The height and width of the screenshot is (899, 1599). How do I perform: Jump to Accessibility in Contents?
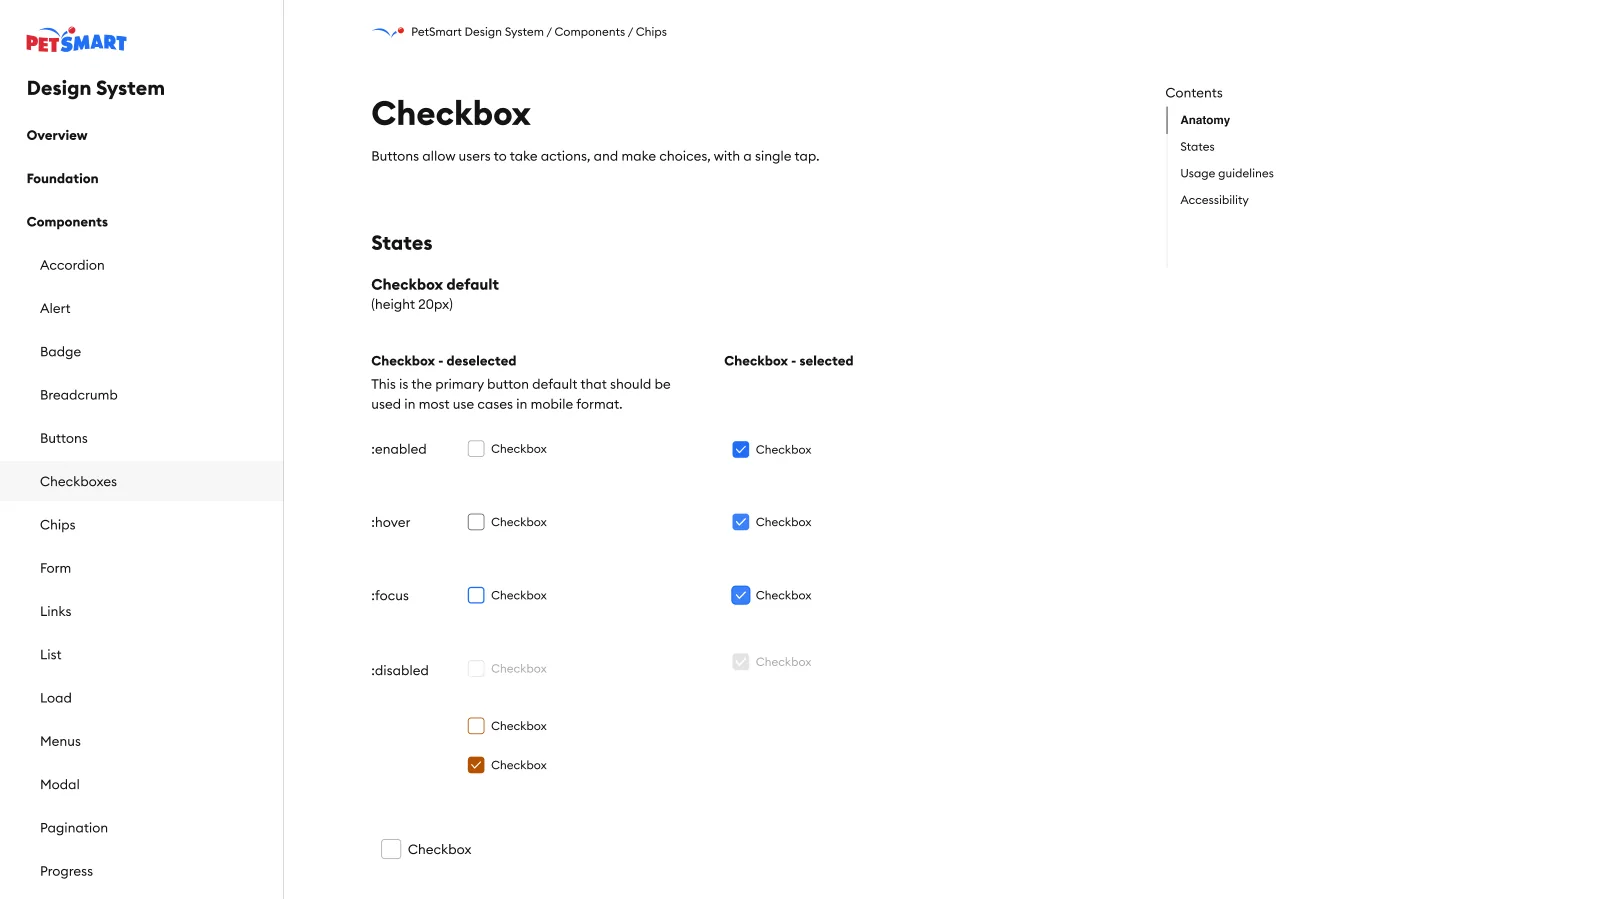(1214, 200)
